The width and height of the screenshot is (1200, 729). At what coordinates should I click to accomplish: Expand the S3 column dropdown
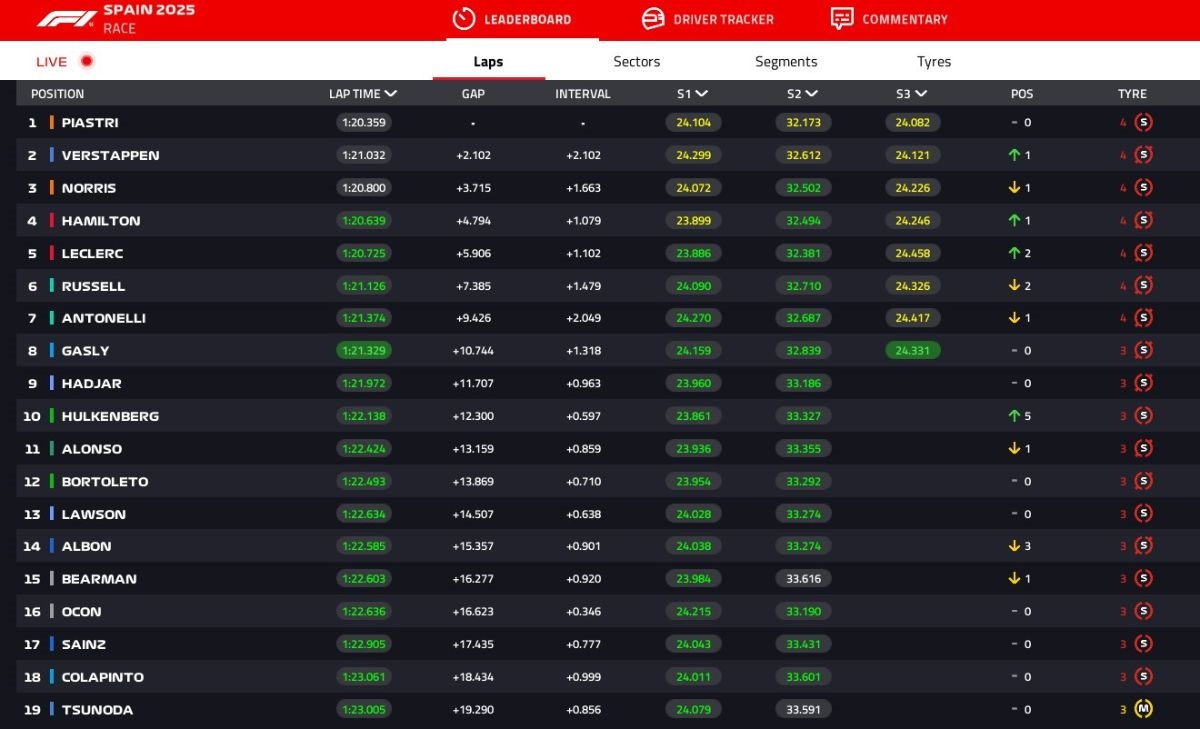pos(920,94)
